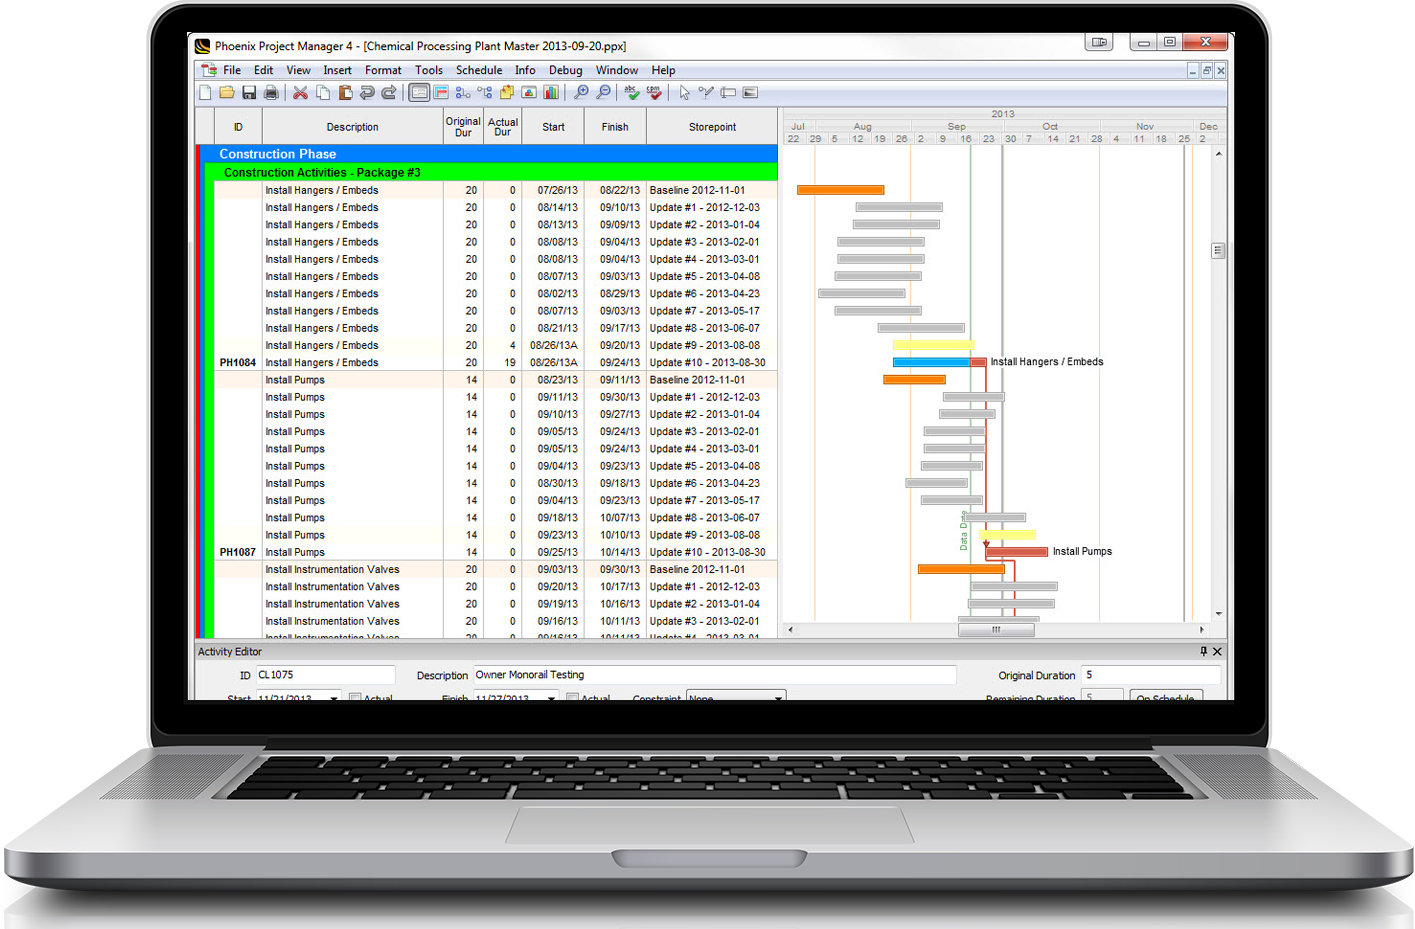Tick the Actual checkbox beside Finish date
The width and height of the screenshot is (1415, 929).
(572, 698)
